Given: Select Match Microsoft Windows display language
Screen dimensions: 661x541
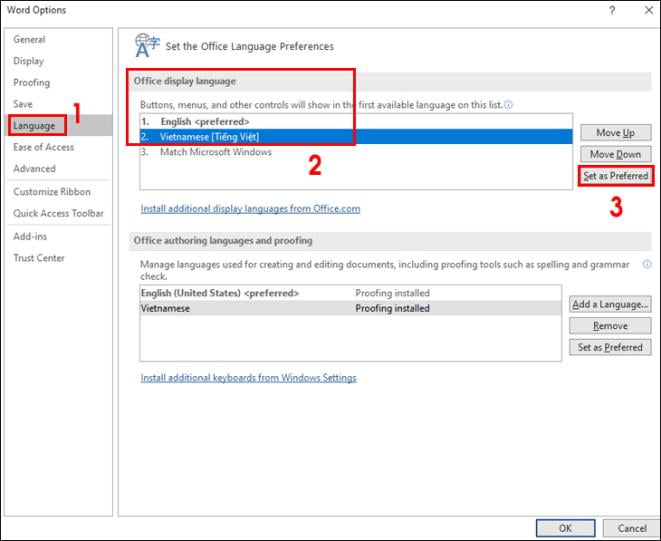Looking at the screenshot, I should click(356, 152).
